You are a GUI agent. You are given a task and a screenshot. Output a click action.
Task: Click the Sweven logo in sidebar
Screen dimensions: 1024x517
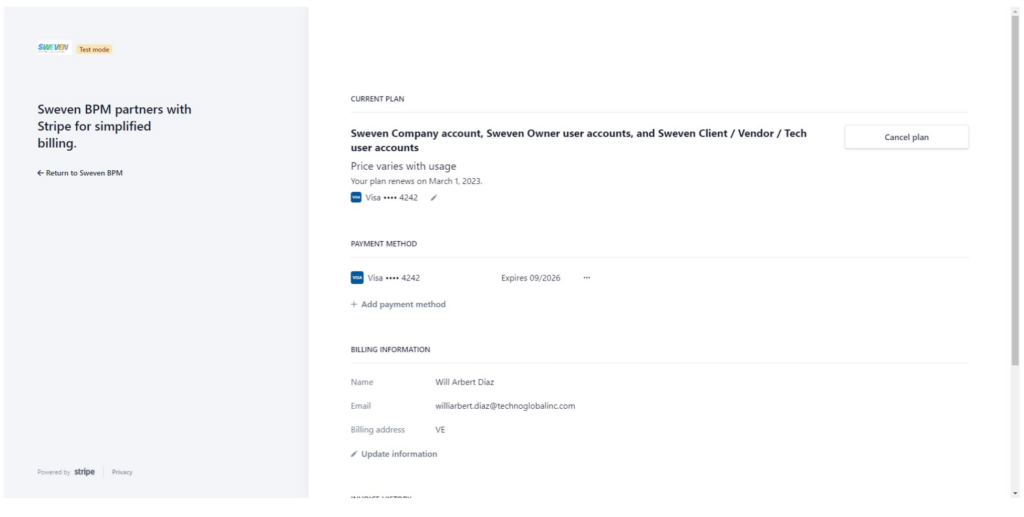click(54, 48)
